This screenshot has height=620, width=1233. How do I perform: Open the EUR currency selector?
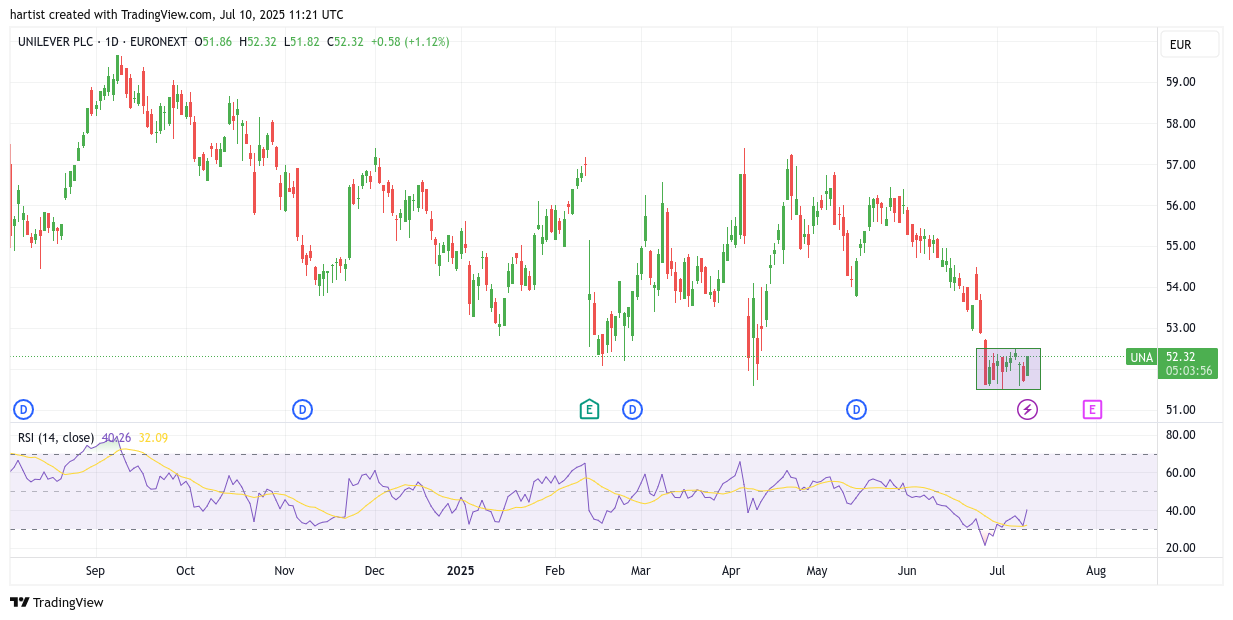(1189, 44)
